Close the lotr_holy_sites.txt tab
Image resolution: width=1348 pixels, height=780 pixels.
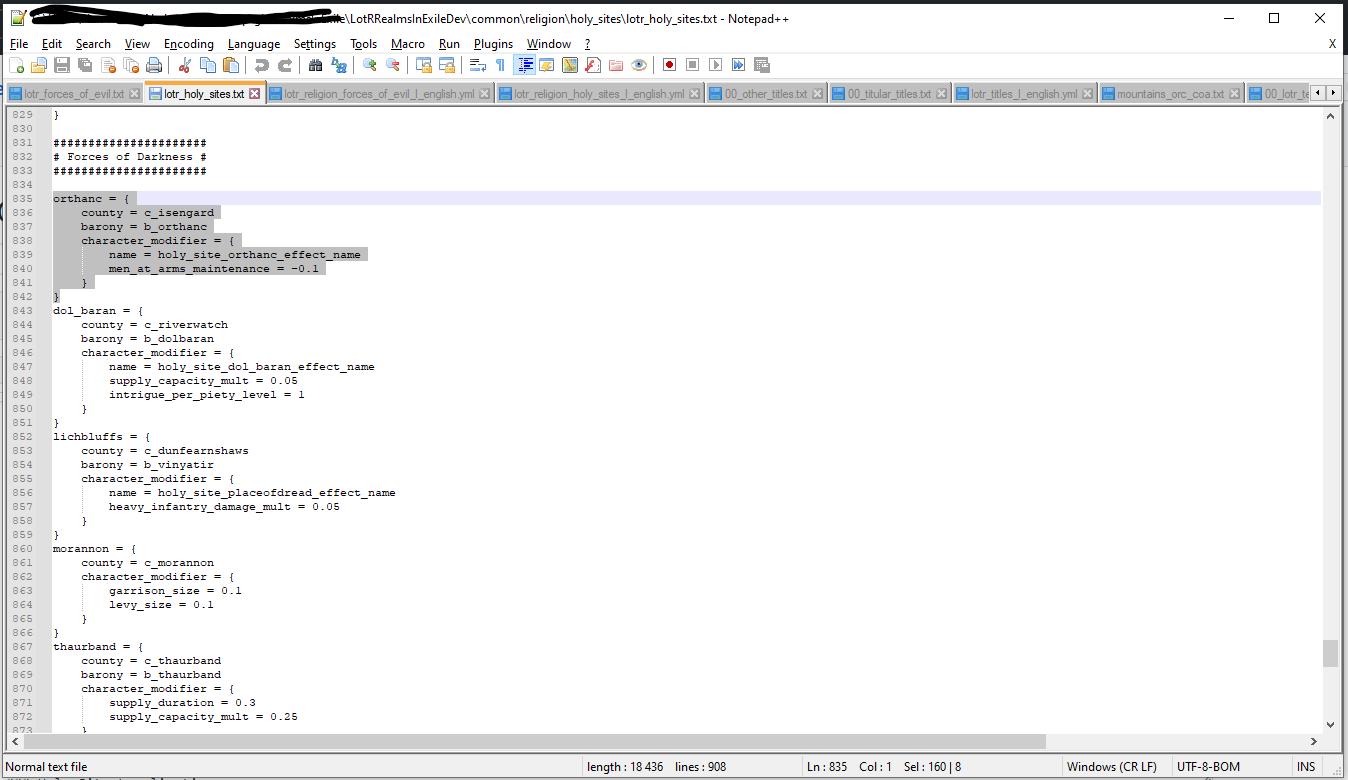coord(254,94)
